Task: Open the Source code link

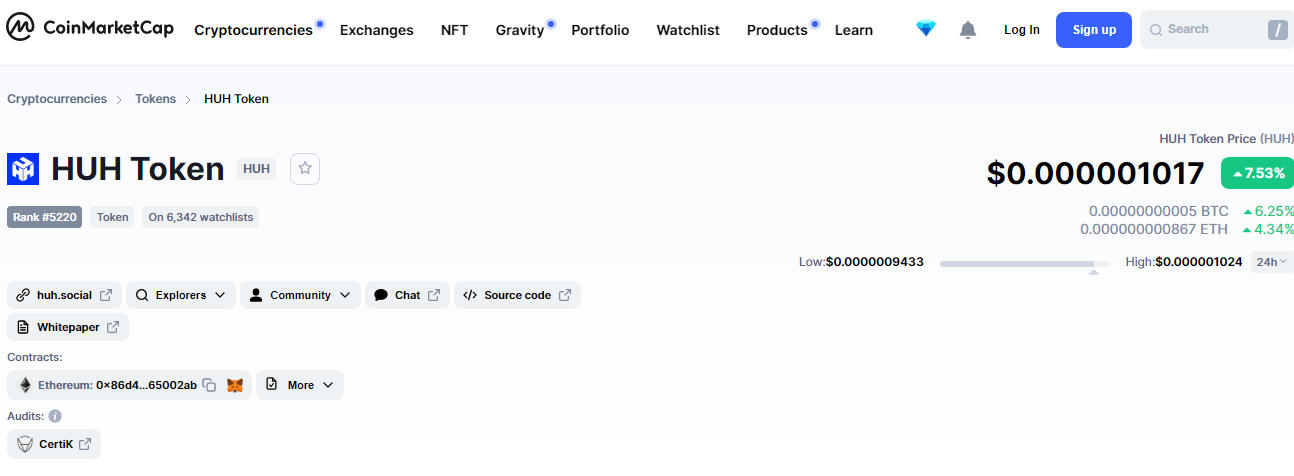Action: (x=517, y=295)
